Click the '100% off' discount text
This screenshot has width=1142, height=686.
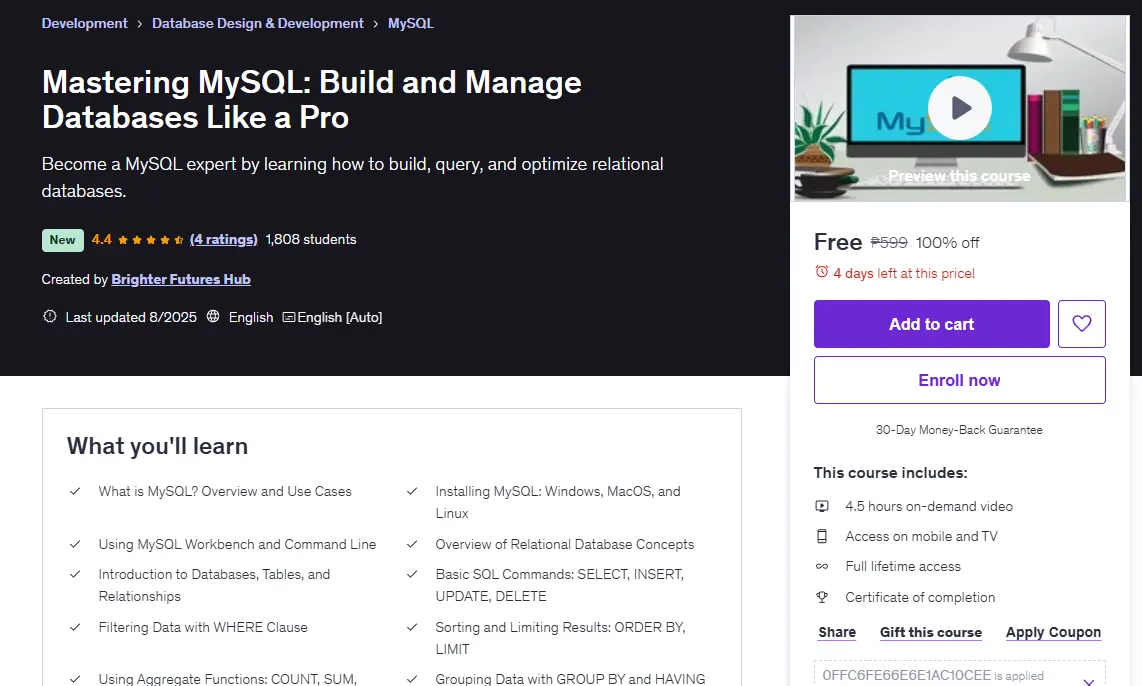(947, 243)
